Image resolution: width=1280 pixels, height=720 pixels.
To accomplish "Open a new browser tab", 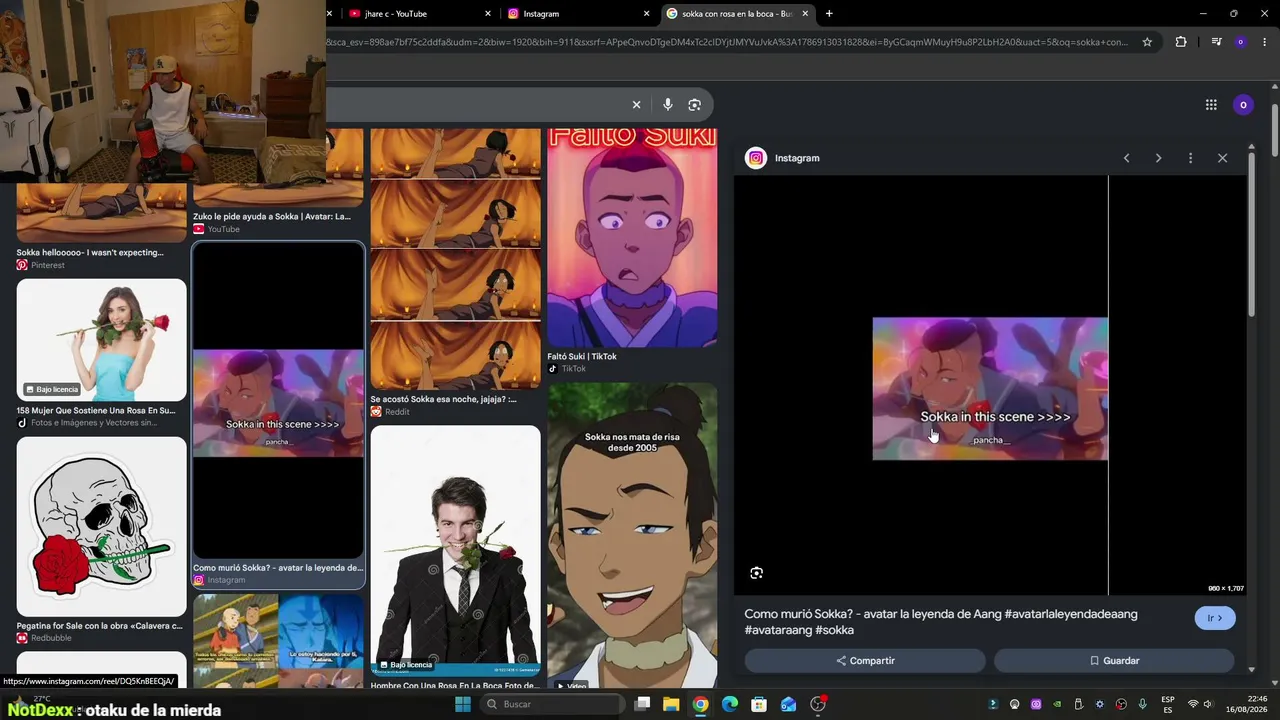I will (829, 14).
